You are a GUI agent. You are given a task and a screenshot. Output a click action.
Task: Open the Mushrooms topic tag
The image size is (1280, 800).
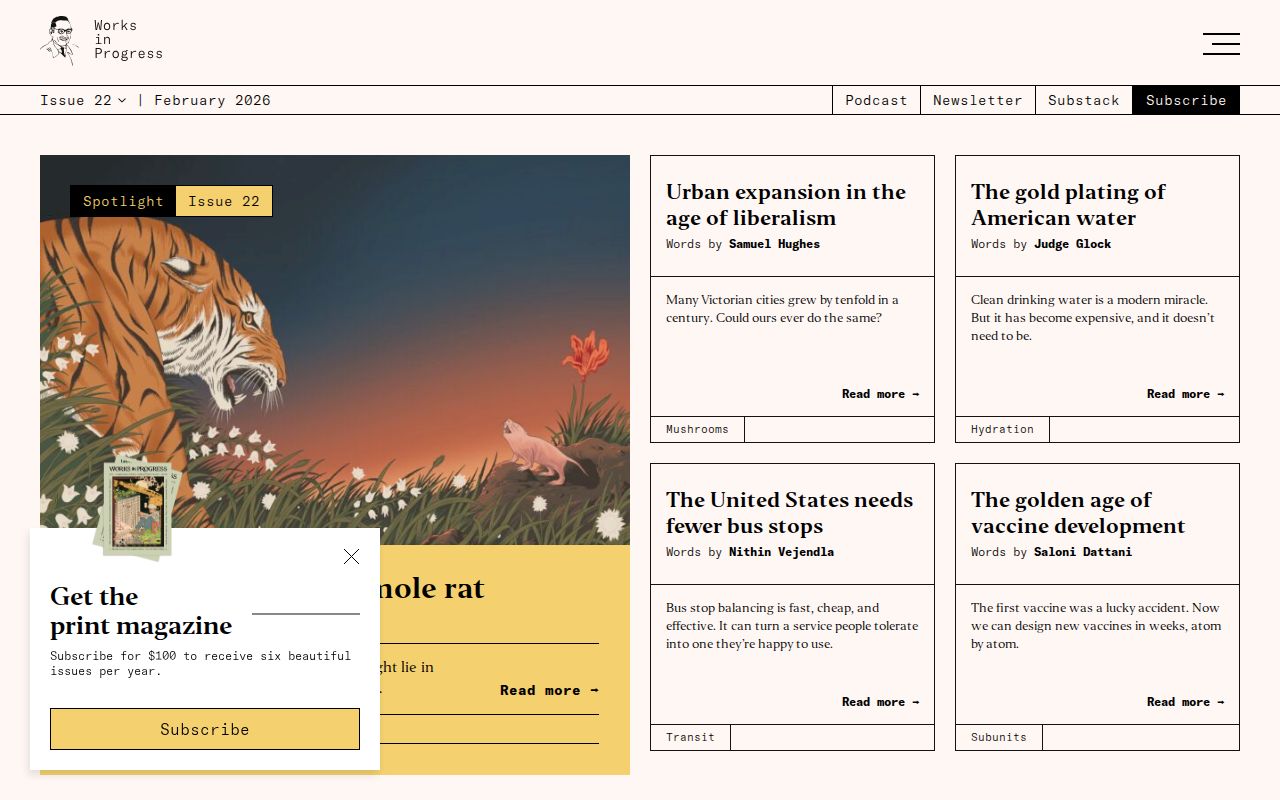697,429
